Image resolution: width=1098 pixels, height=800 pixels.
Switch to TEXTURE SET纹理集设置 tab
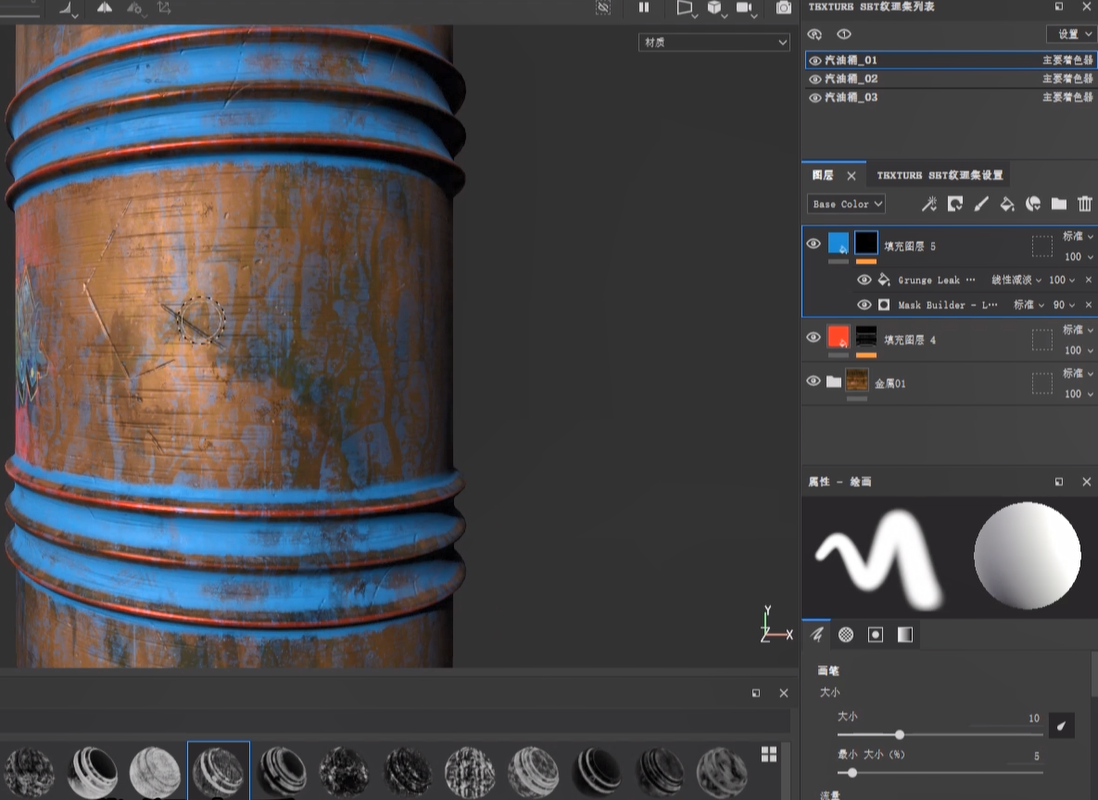pos(939,175)
